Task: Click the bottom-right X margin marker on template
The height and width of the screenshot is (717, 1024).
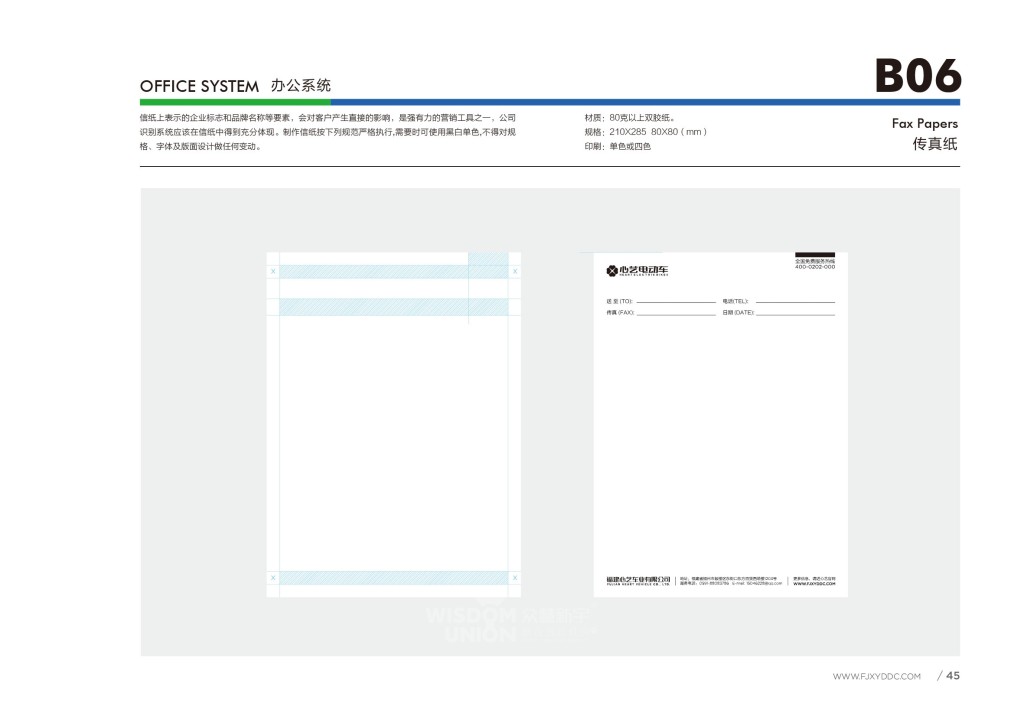Action: [515, 578]
